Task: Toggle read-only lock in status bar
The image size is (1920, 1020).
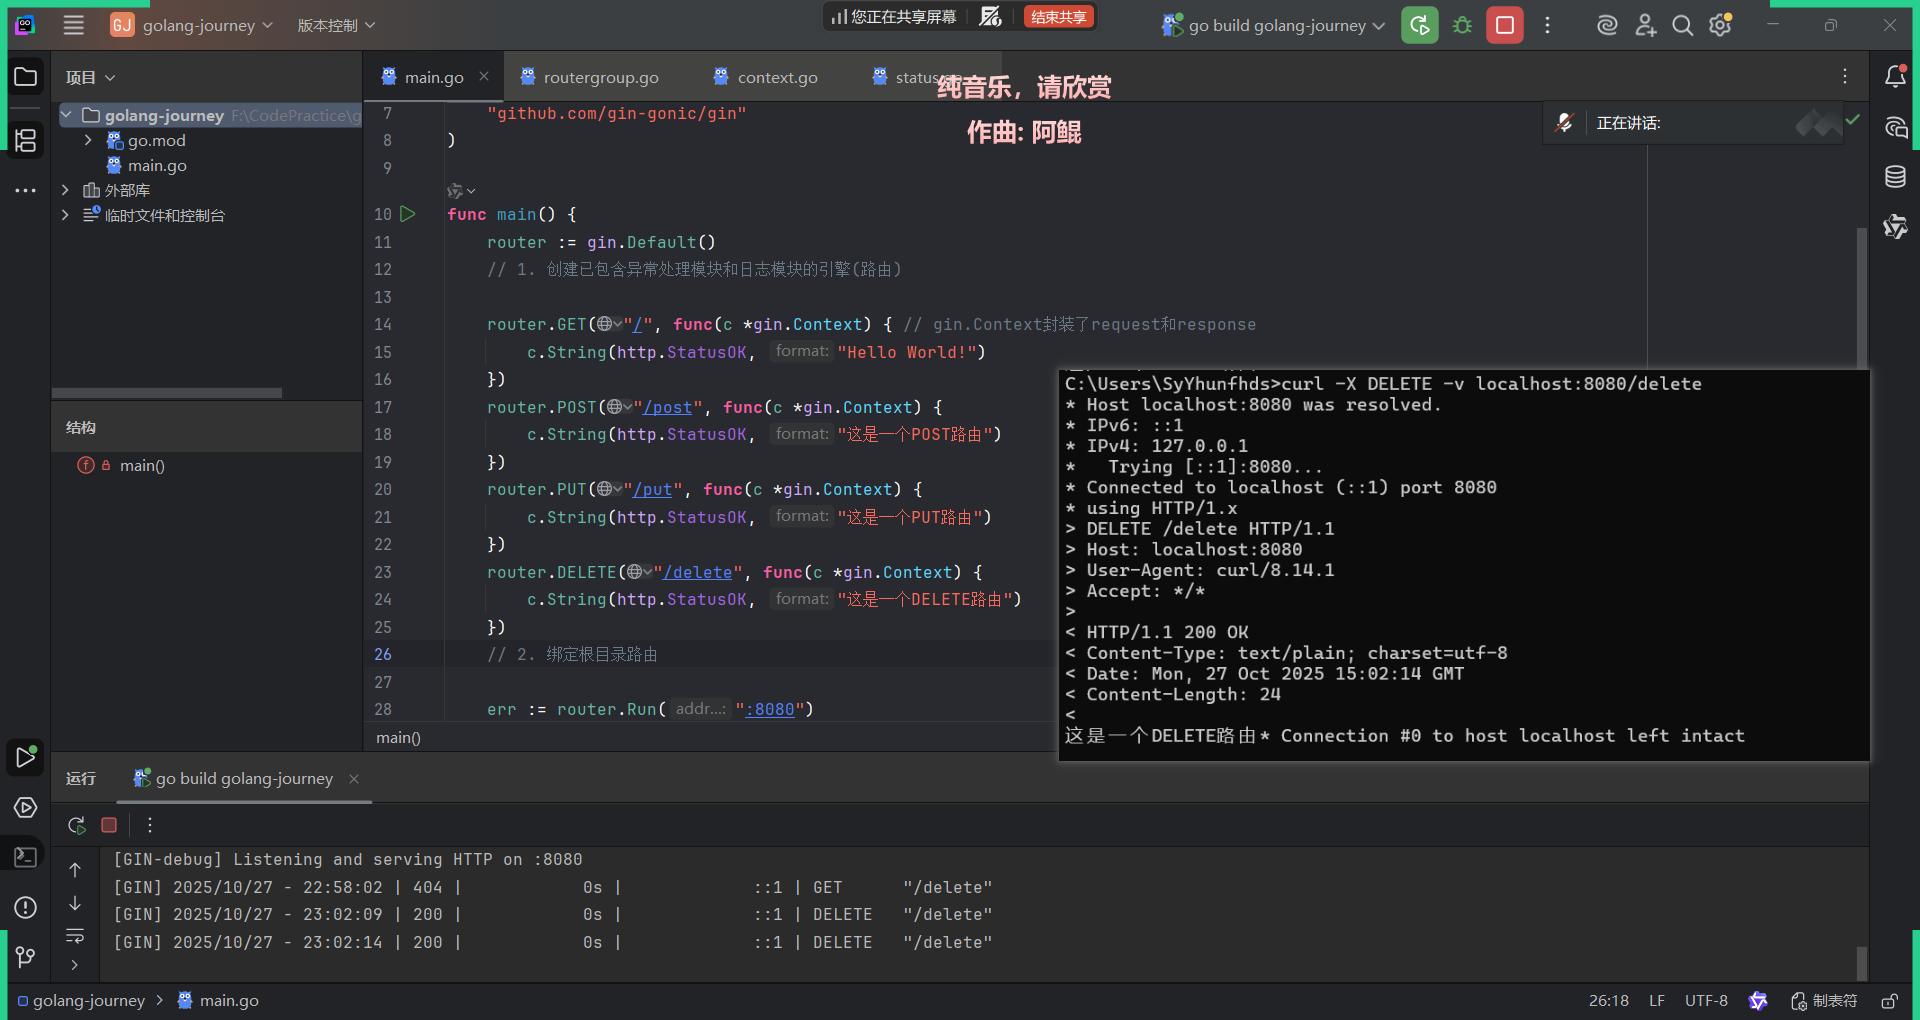Action: pyautogui.click(x=1889, y=1001)
